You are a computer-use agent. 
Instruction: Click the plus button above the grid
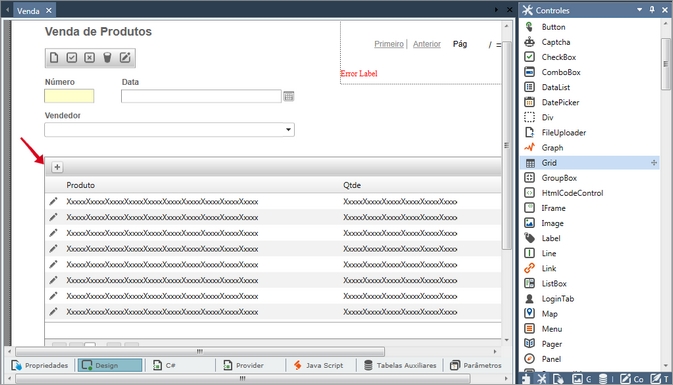coord(57,167)
